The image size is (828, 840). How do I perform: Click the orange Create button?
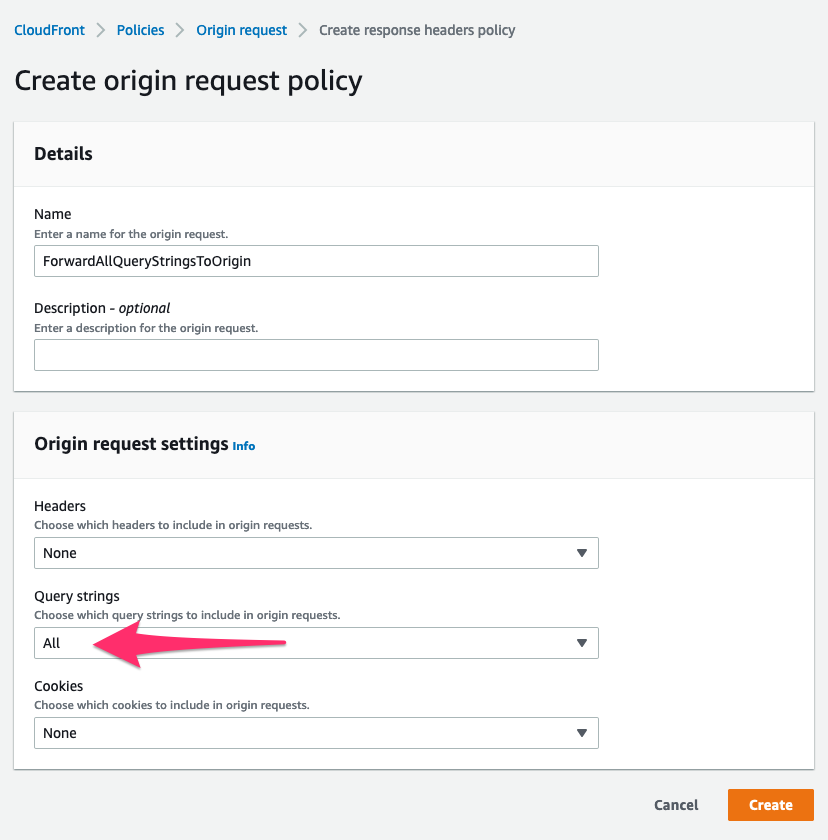coord(770,805)
